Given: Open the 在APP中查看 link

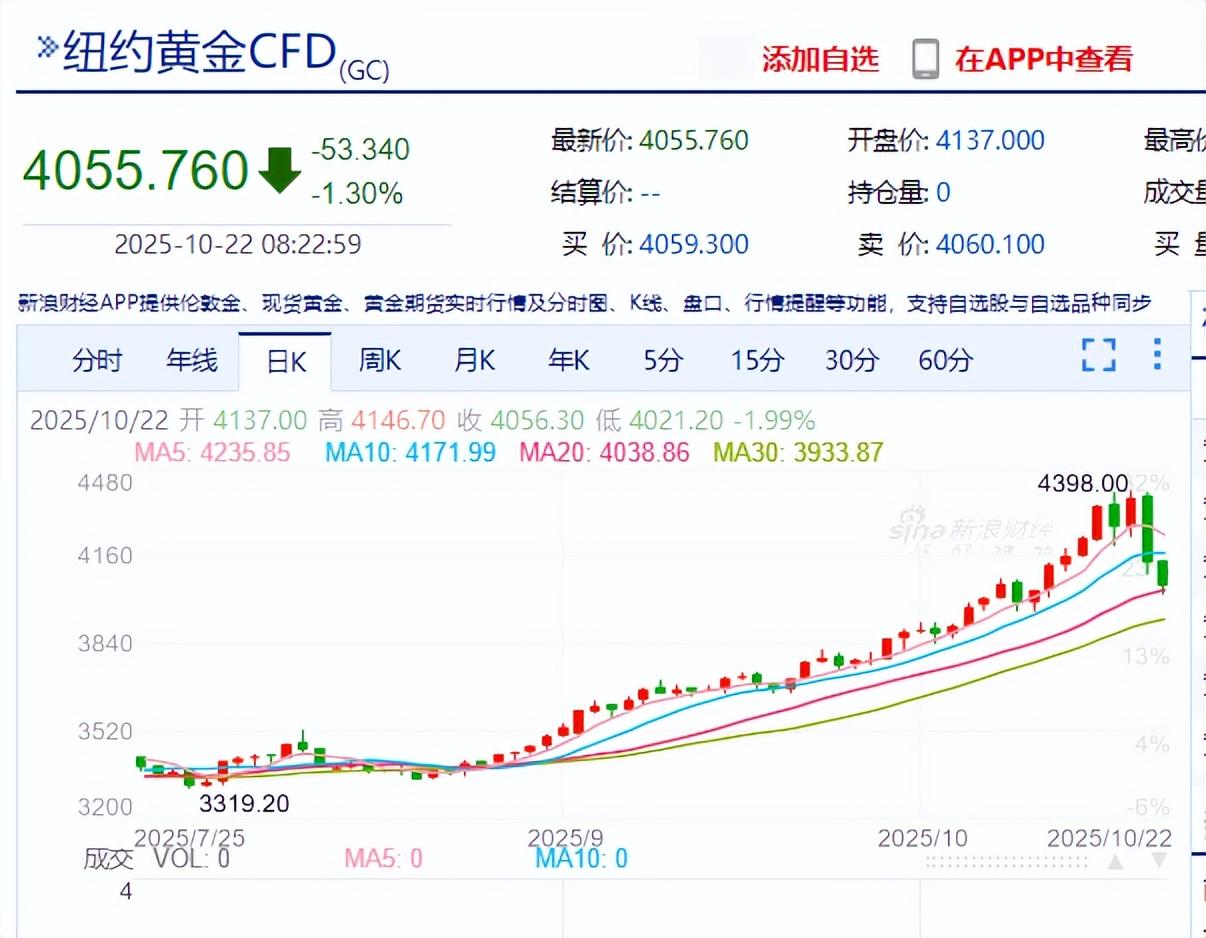Looking at the screenshot, I should point(1043,60).
